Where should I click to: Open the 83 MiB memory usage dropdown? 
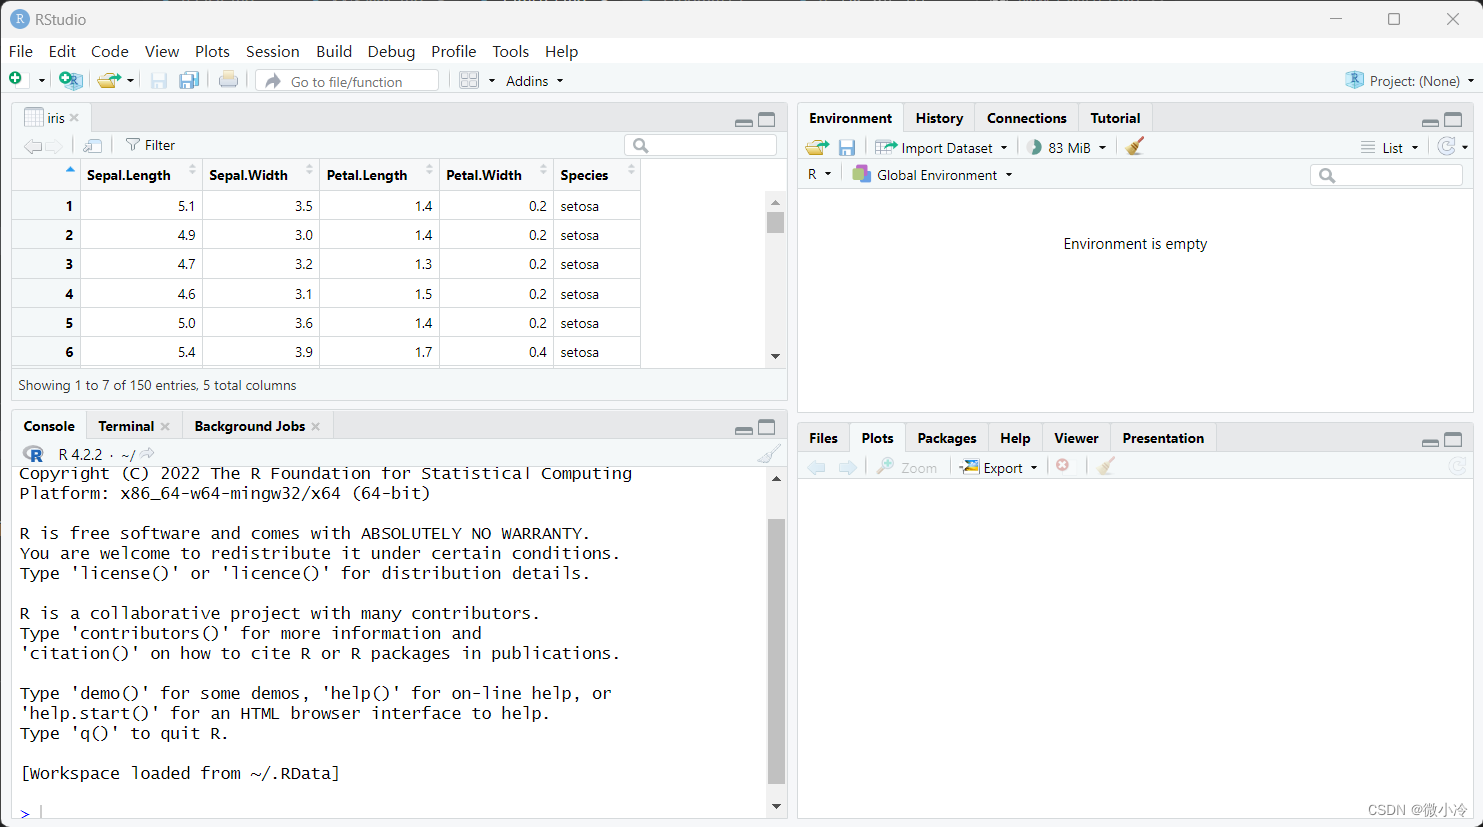[x=1067, y=148]
